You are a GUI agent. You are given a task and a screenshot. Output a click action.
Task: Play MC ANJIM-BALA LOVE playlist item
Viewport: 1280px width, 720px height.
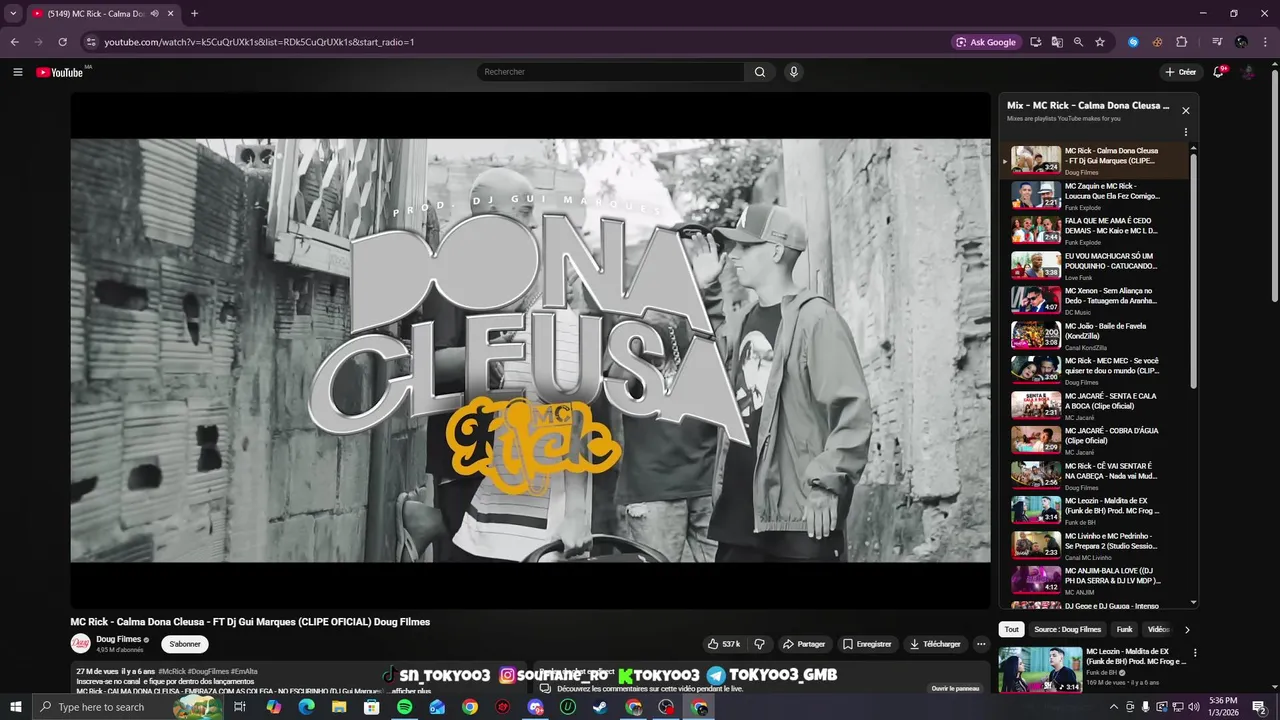[1095, 580]
